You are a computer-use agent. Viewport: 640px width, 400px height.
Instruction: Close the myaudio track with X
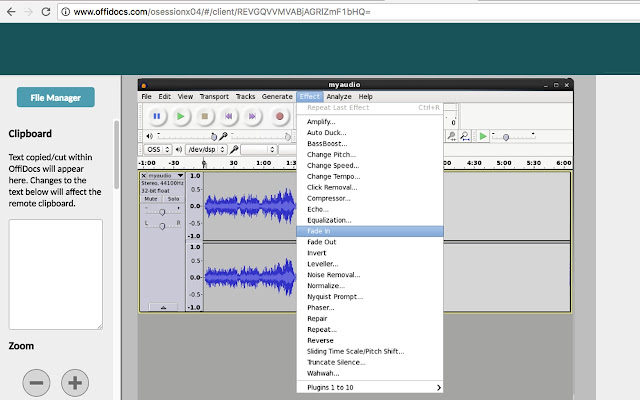[144, 176]
